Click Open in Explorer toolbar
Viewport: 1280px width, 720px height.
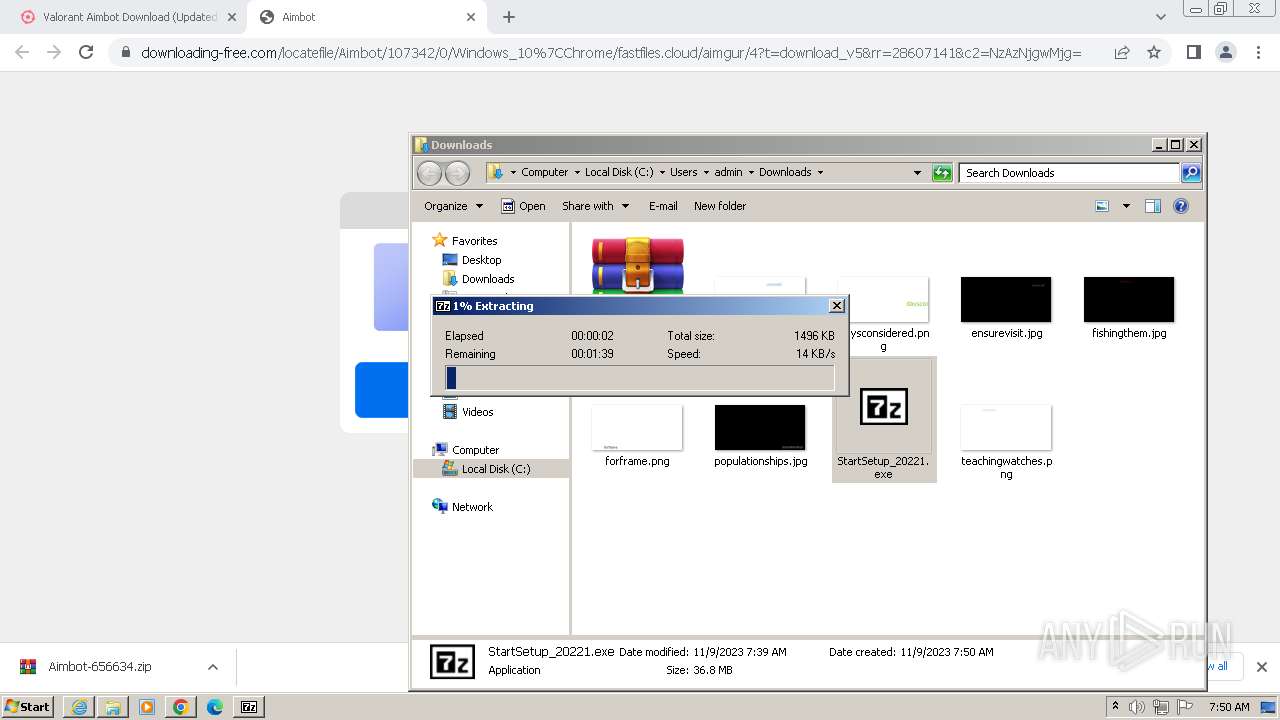[x=523, y=206]
